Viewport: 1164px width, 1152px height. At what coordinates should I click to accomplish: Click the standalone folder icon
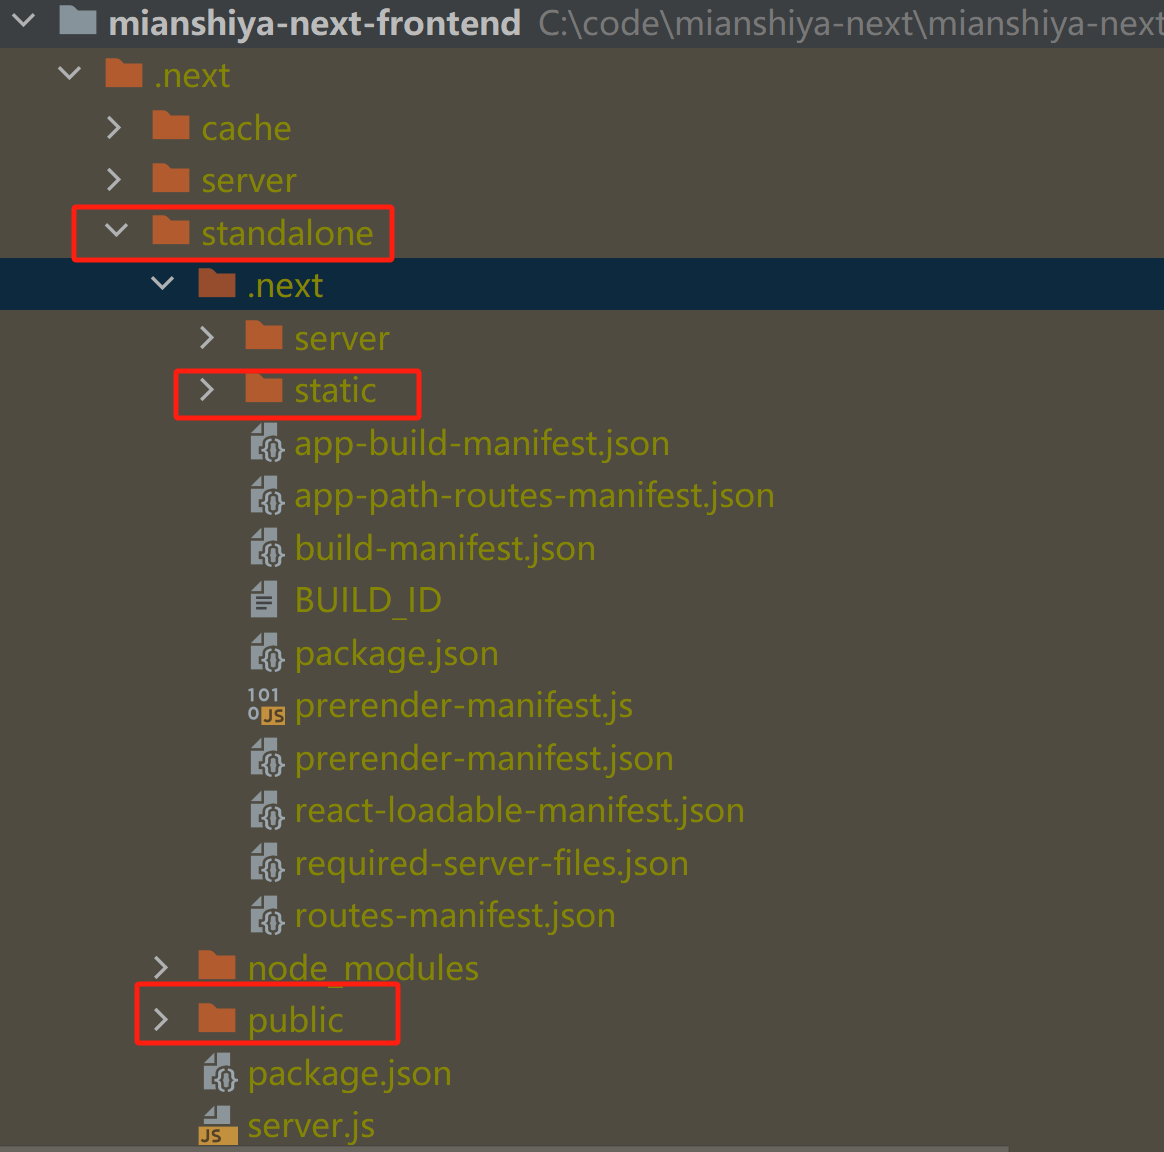click(x=171, y=230)
